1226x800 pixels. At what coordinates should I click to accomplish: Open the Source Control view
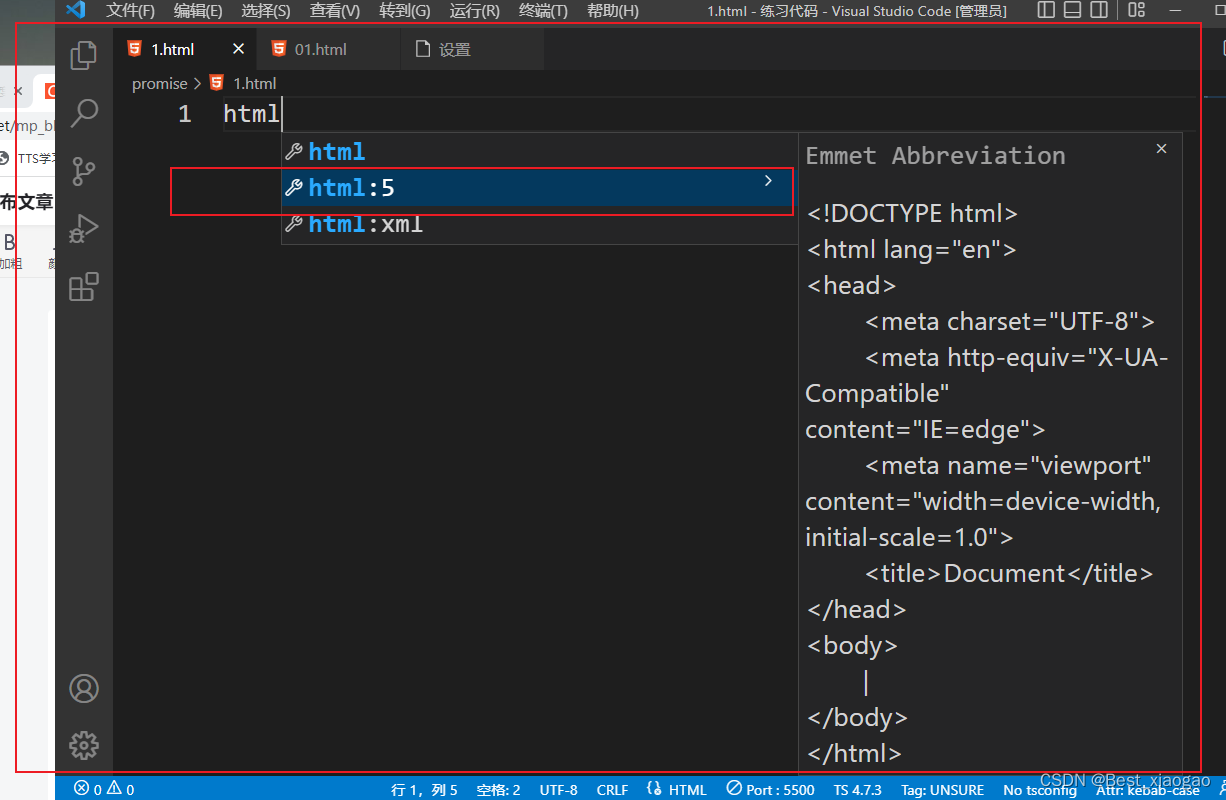pos(84,171)
